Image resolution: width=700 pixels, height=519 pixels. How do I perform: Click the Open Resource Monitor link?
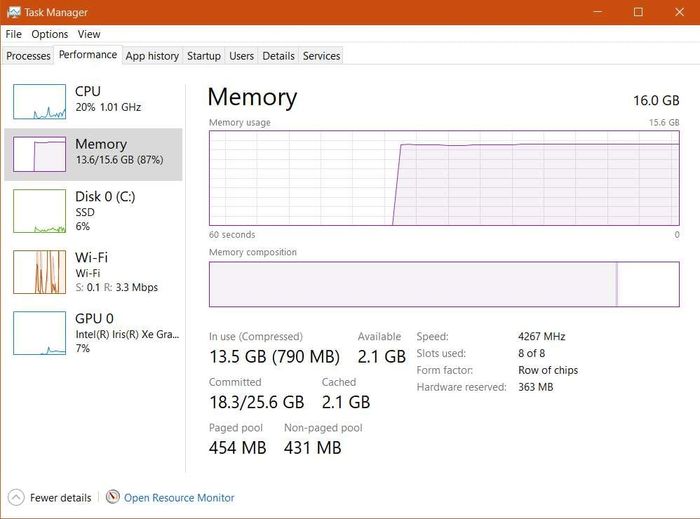[179, 498]
